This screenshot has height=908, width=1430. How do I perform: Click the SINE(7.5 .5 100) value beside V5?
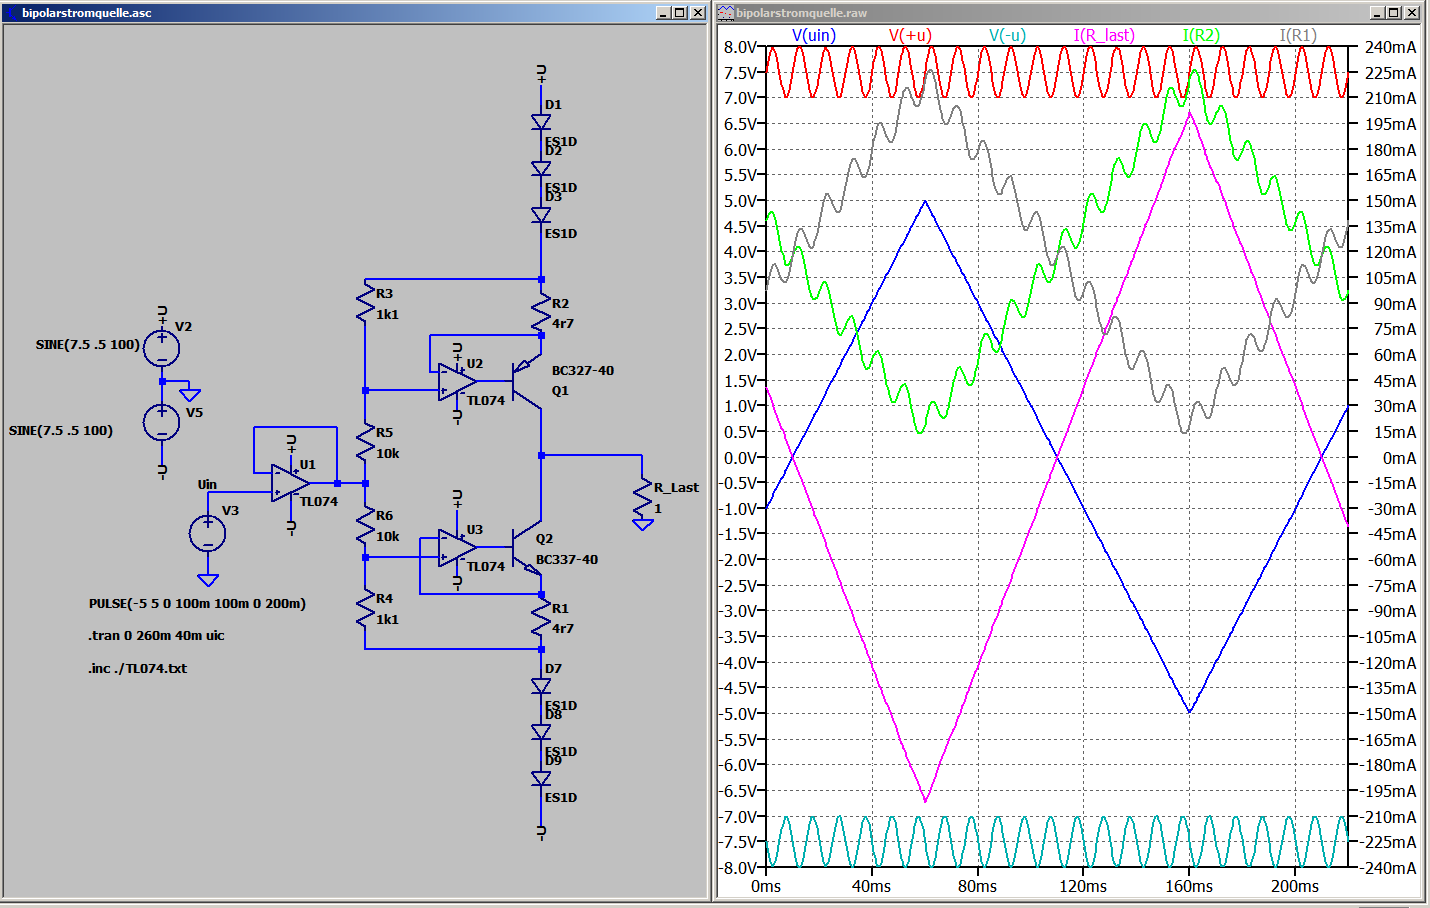(61, 430)
